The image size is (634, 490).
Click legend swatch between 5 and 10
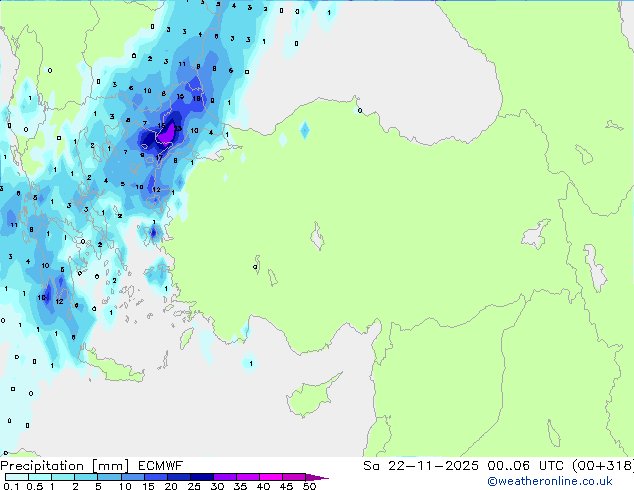click(109, 477)
